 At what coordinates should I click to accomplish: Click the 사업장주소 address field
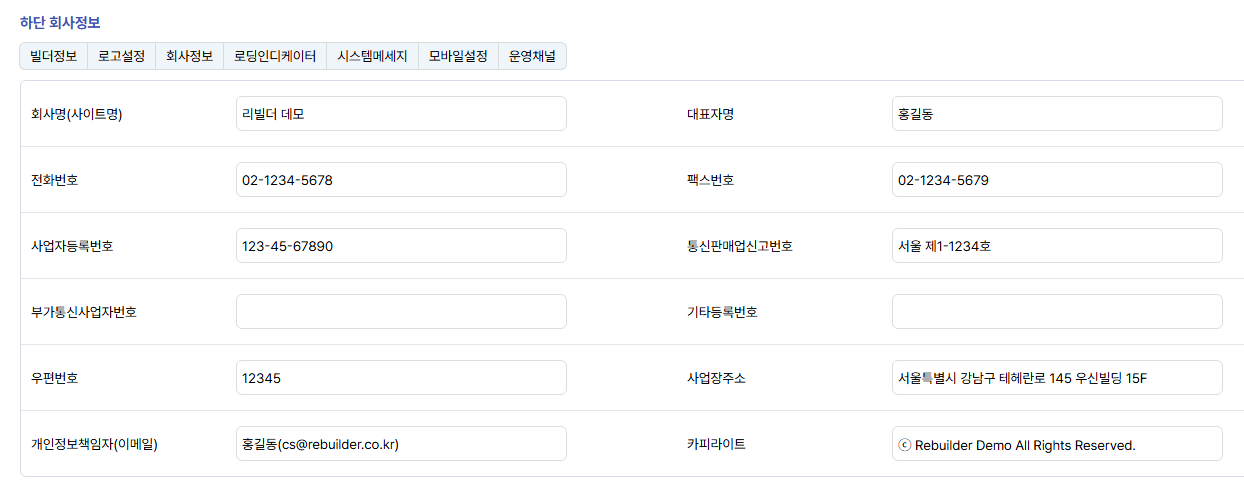pyautogui.click(x=1057, y=378)
